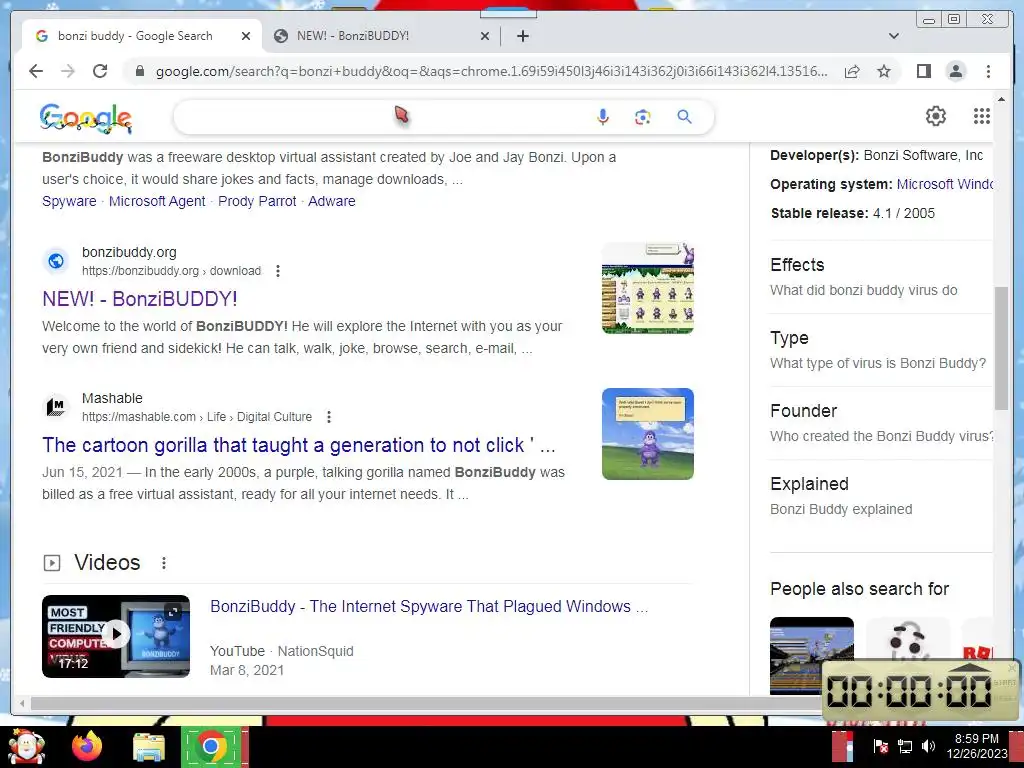The height and width of the screenshot is (768, 1024).
Task: Expand the Founder question
Action: pyautogui.click(x=880, y=423)
